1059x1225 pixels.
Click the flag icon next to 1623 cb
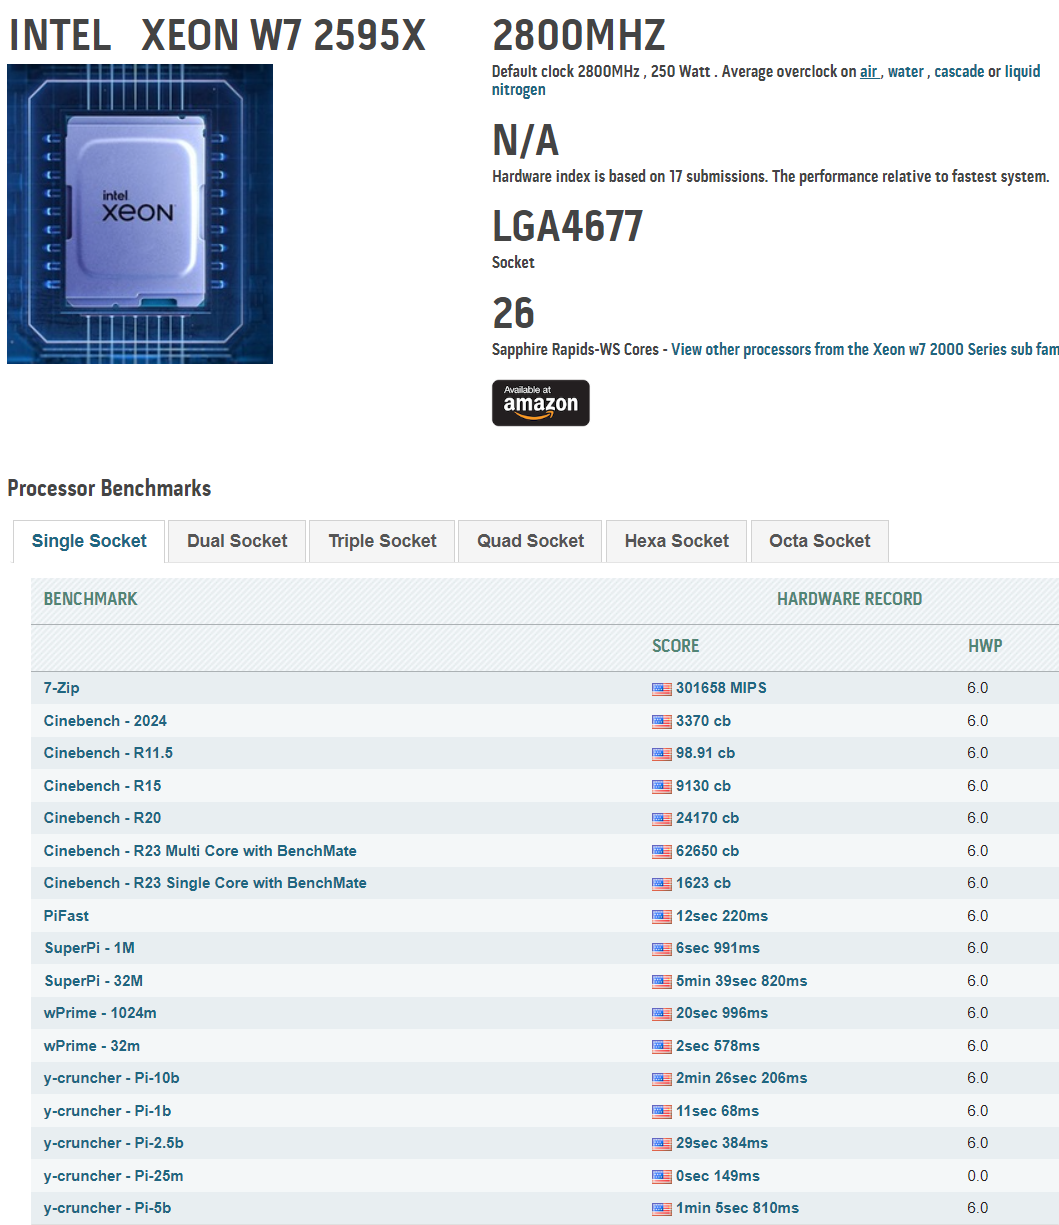pos(662,884)
